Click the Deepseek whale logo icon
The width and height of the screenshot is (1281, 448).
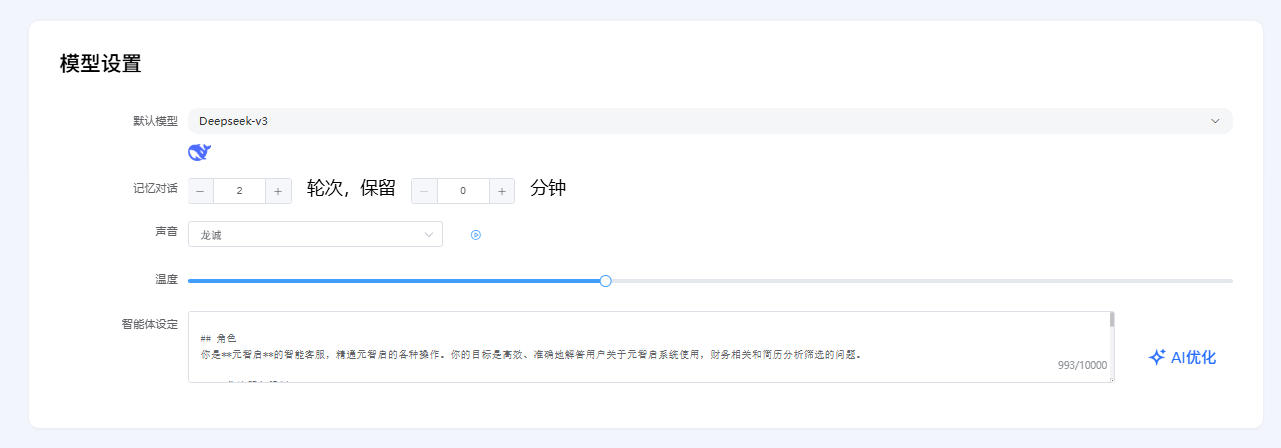(x=199, y=152)
